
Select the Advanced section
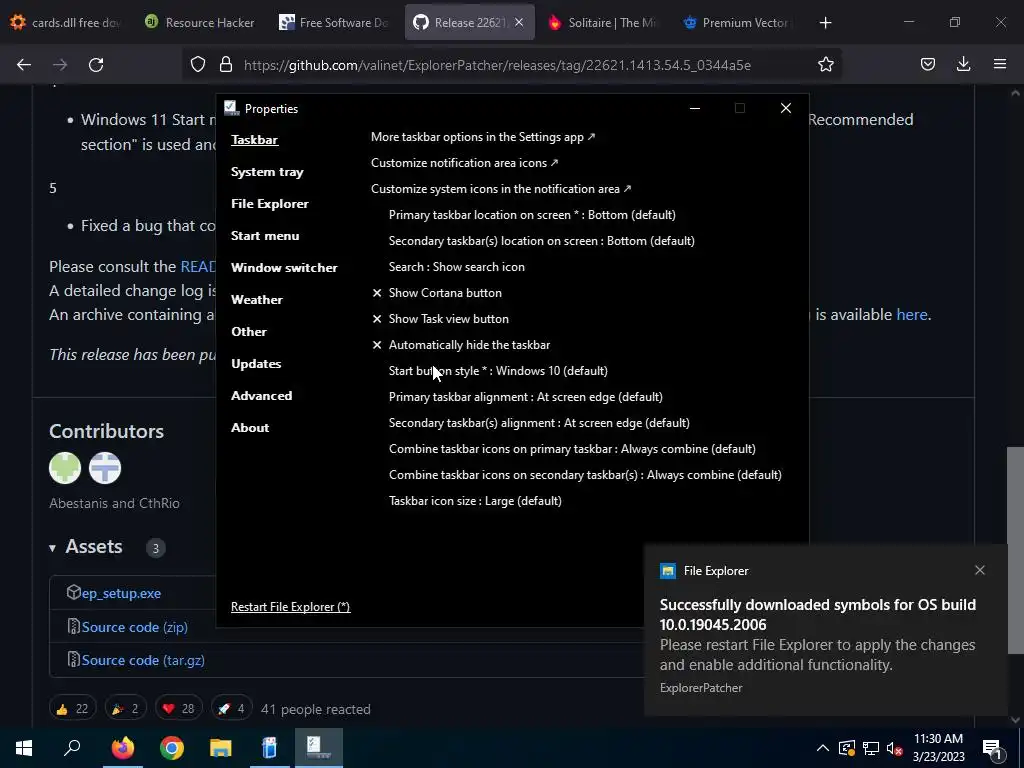point(261,396)
